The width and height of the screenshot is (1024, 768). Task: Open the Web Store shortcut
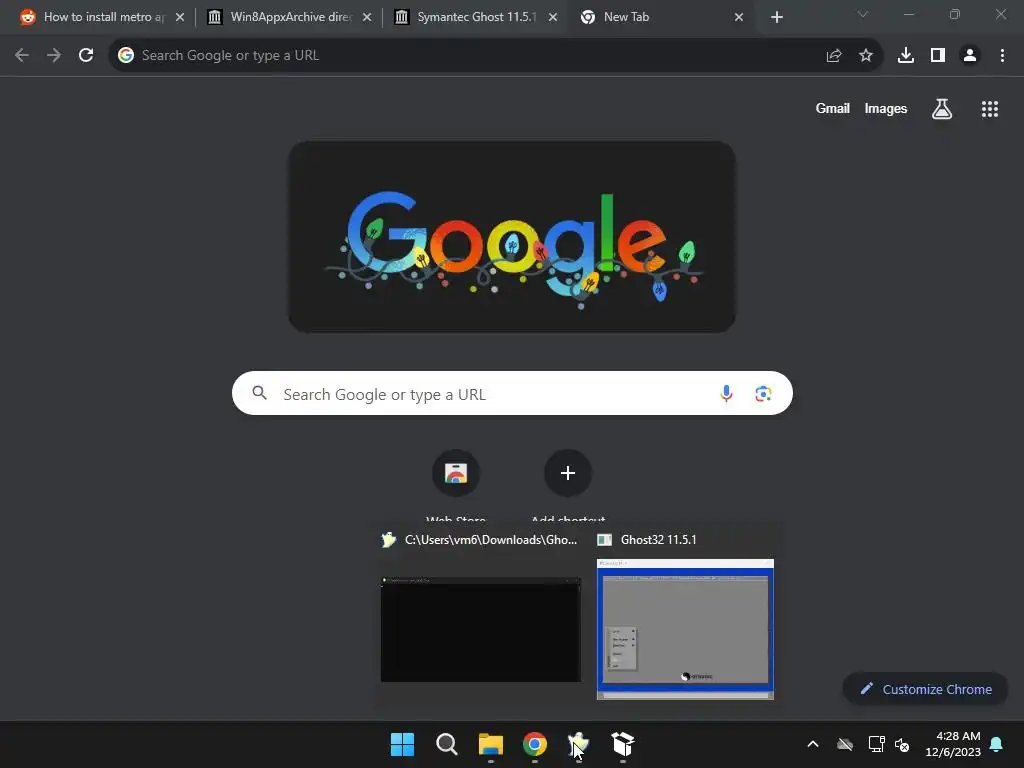(456, 473)
